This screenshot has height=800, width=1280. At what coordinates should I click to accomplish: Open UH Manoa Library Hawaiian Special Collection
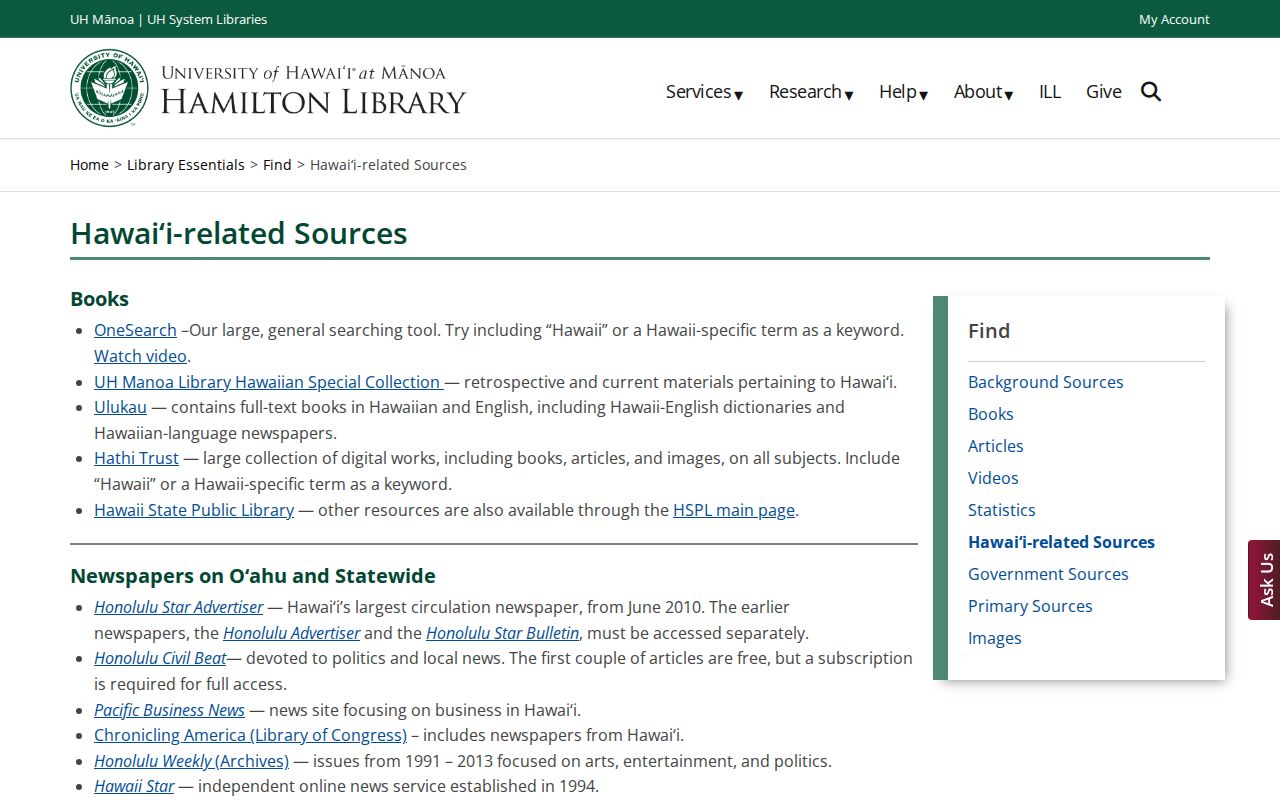coord(269,382)
